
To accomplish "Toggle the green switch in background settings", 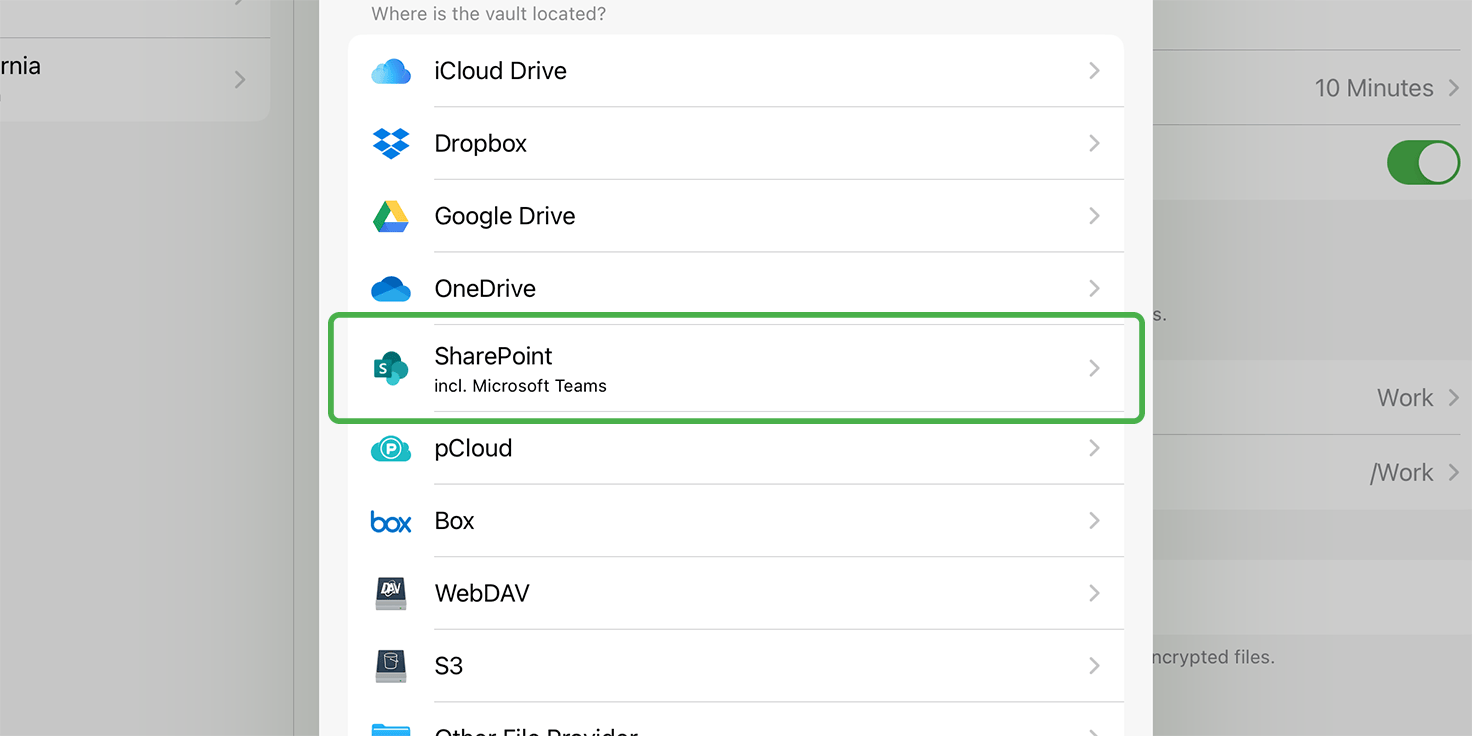I will click(1423, 162).
